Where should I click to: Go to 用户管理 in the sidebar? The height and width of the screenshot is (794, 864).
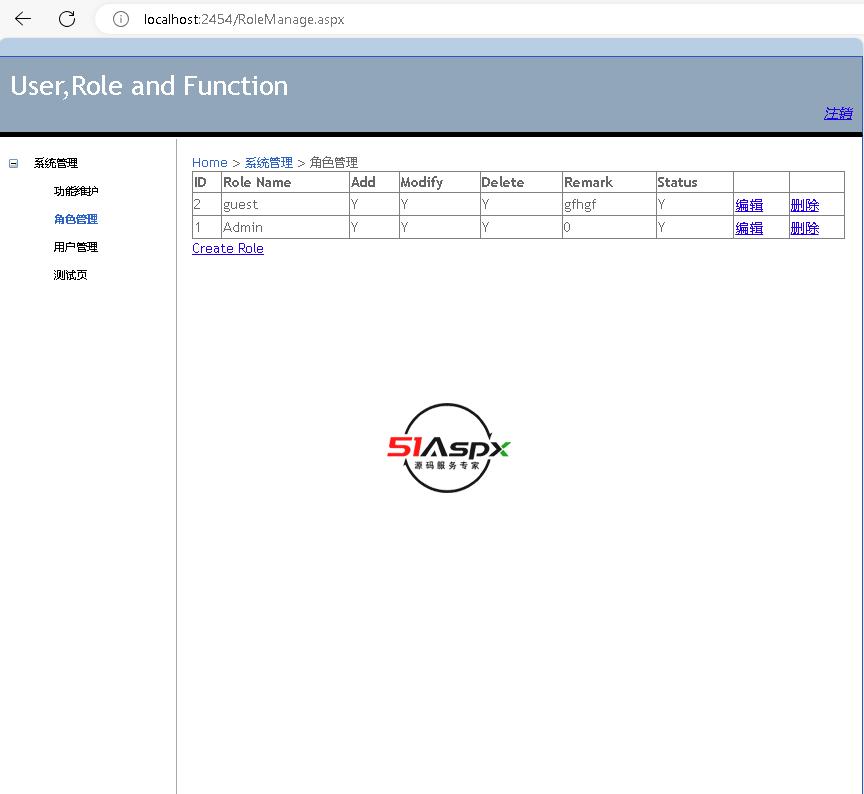coord(76,247)
